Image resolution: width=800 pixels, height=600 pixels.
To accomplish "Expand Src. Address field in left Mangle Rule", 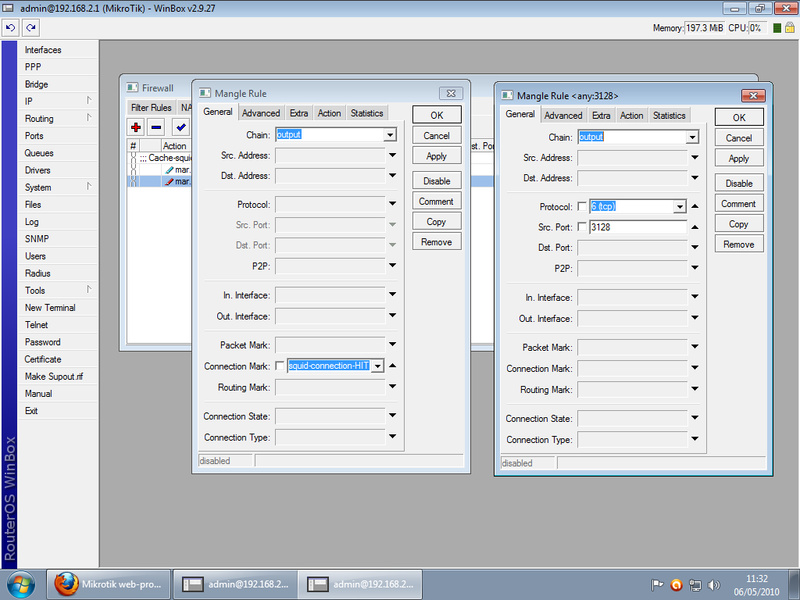I will click(392, 155).
